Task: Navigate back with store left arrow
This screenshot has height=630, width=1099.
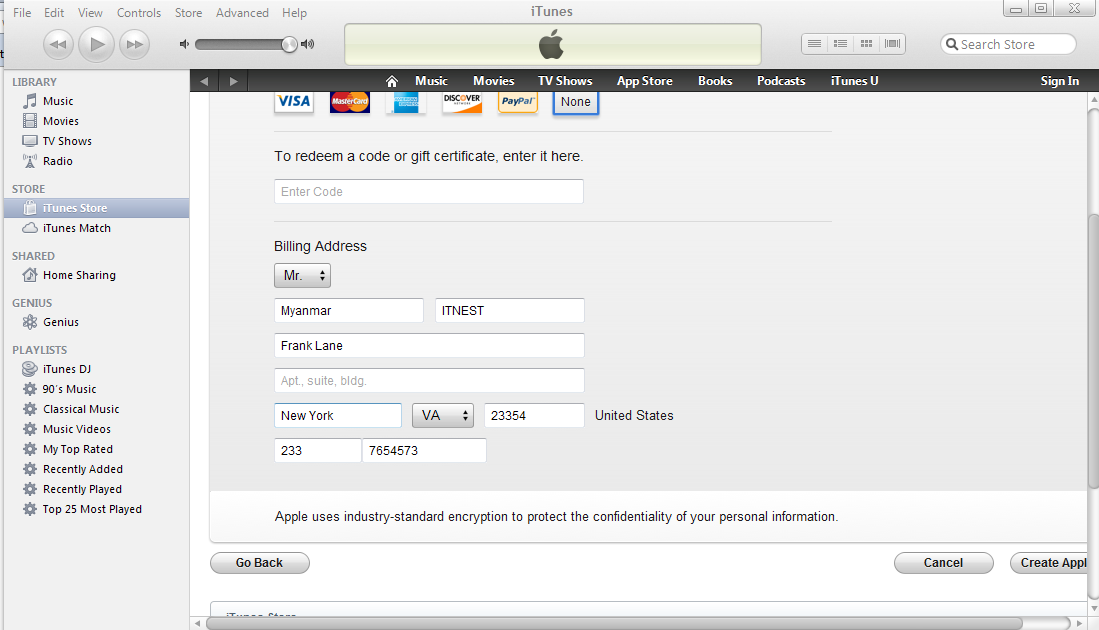Action: 204,81
